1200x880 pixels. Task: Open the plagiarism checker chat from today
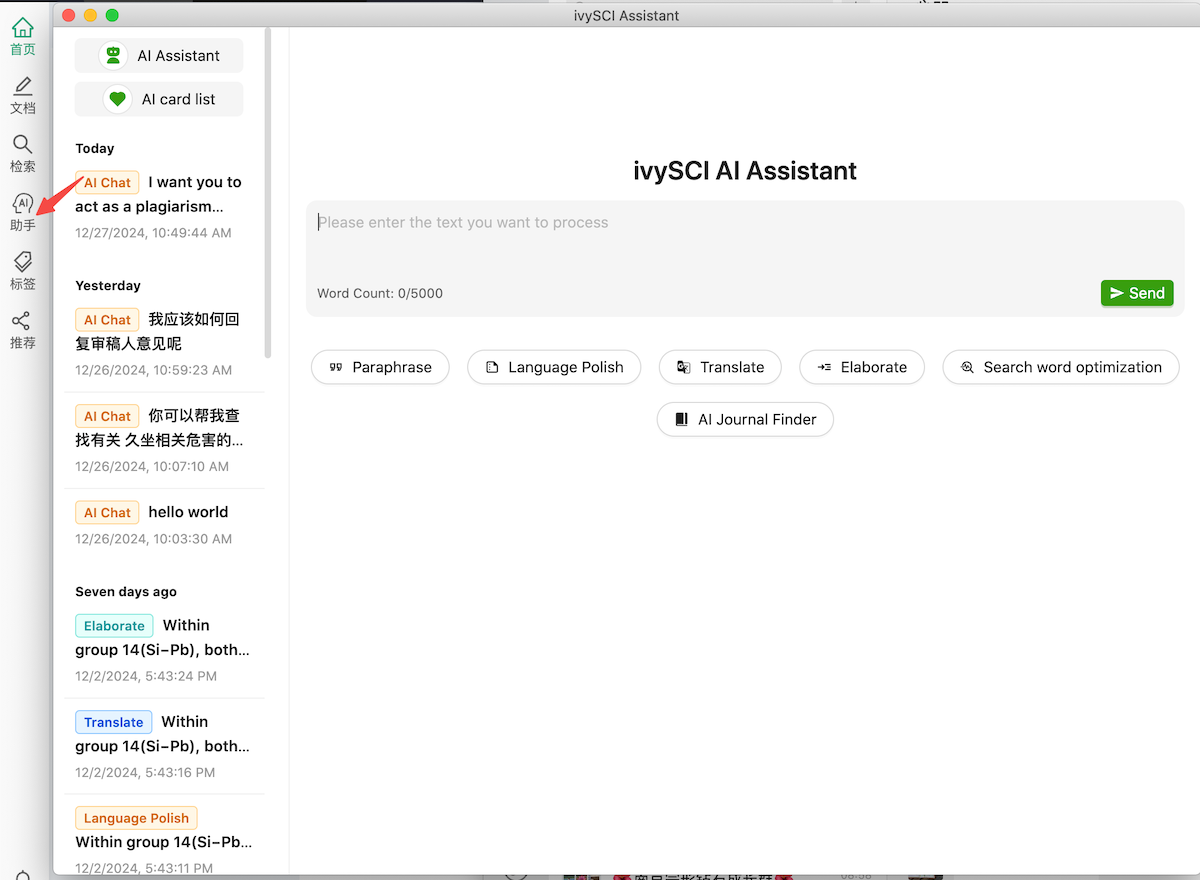pyautogui.click(x=164, y=206)
